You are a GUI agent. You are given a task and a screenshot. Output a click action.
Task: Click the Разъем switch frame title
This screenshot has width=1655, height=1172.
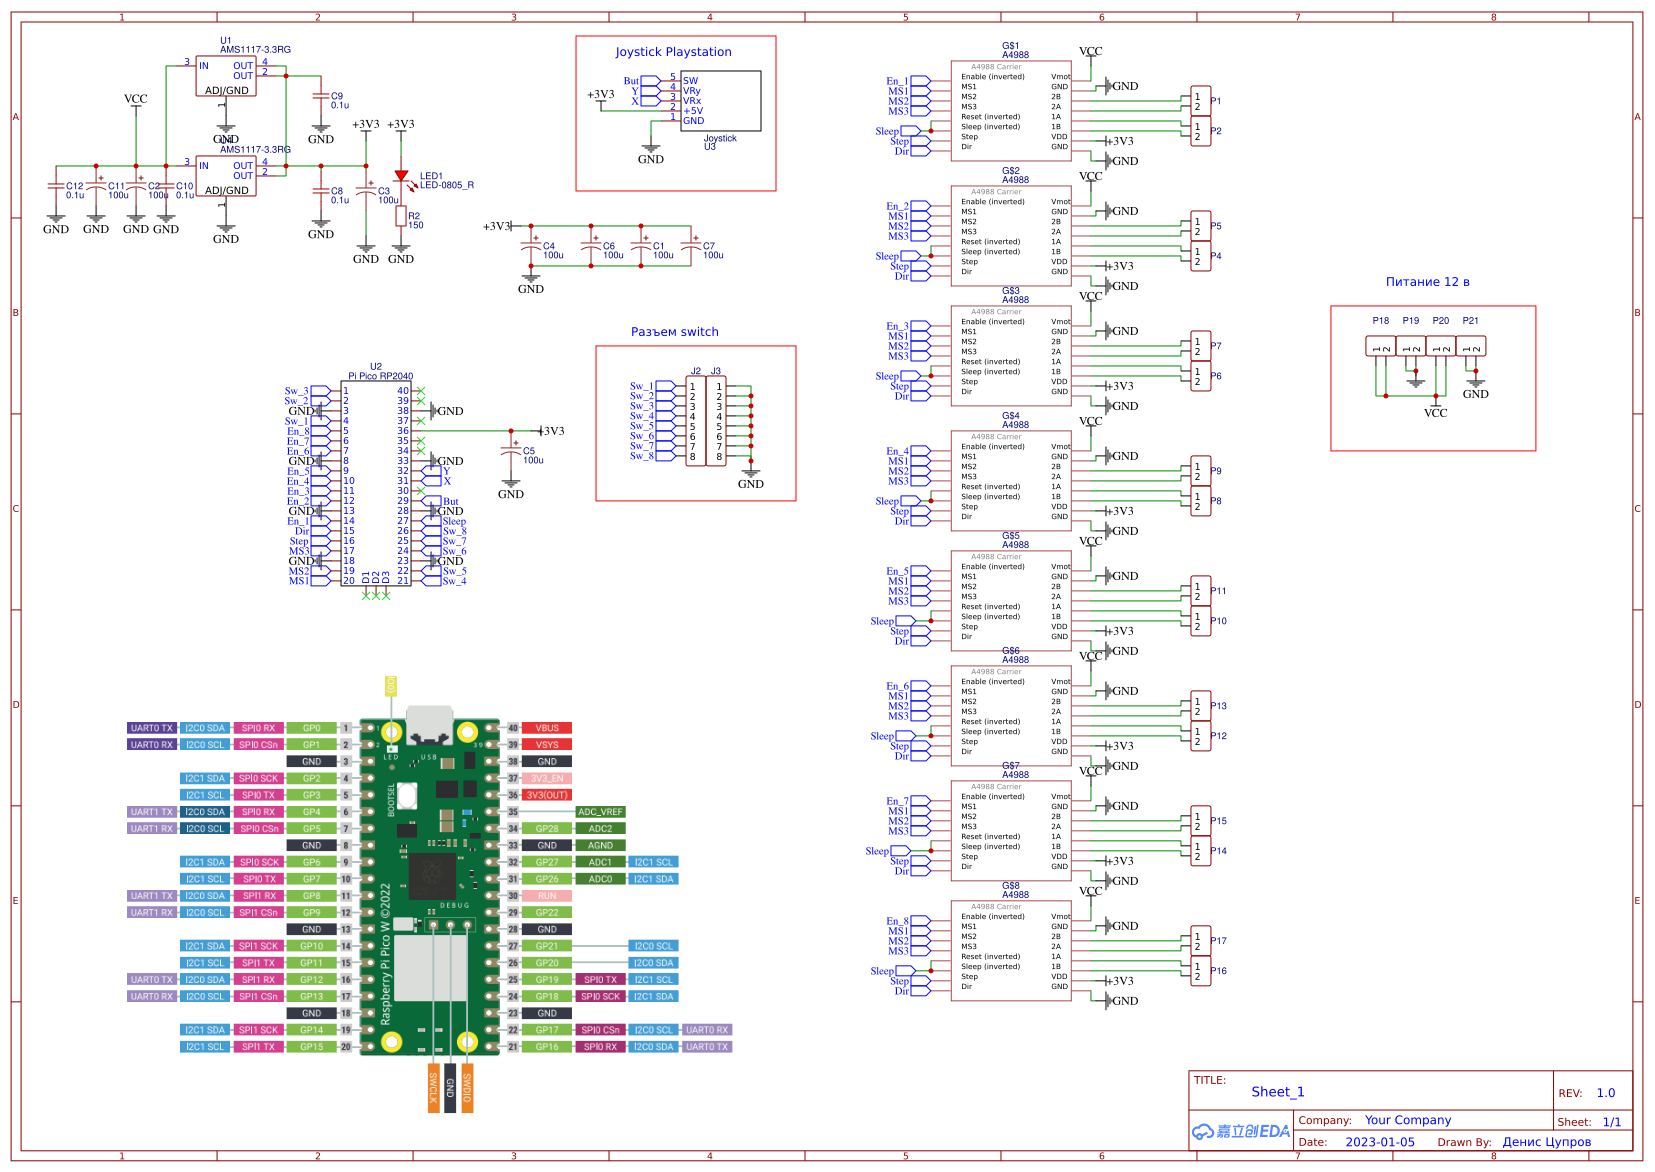click(675, 331)
